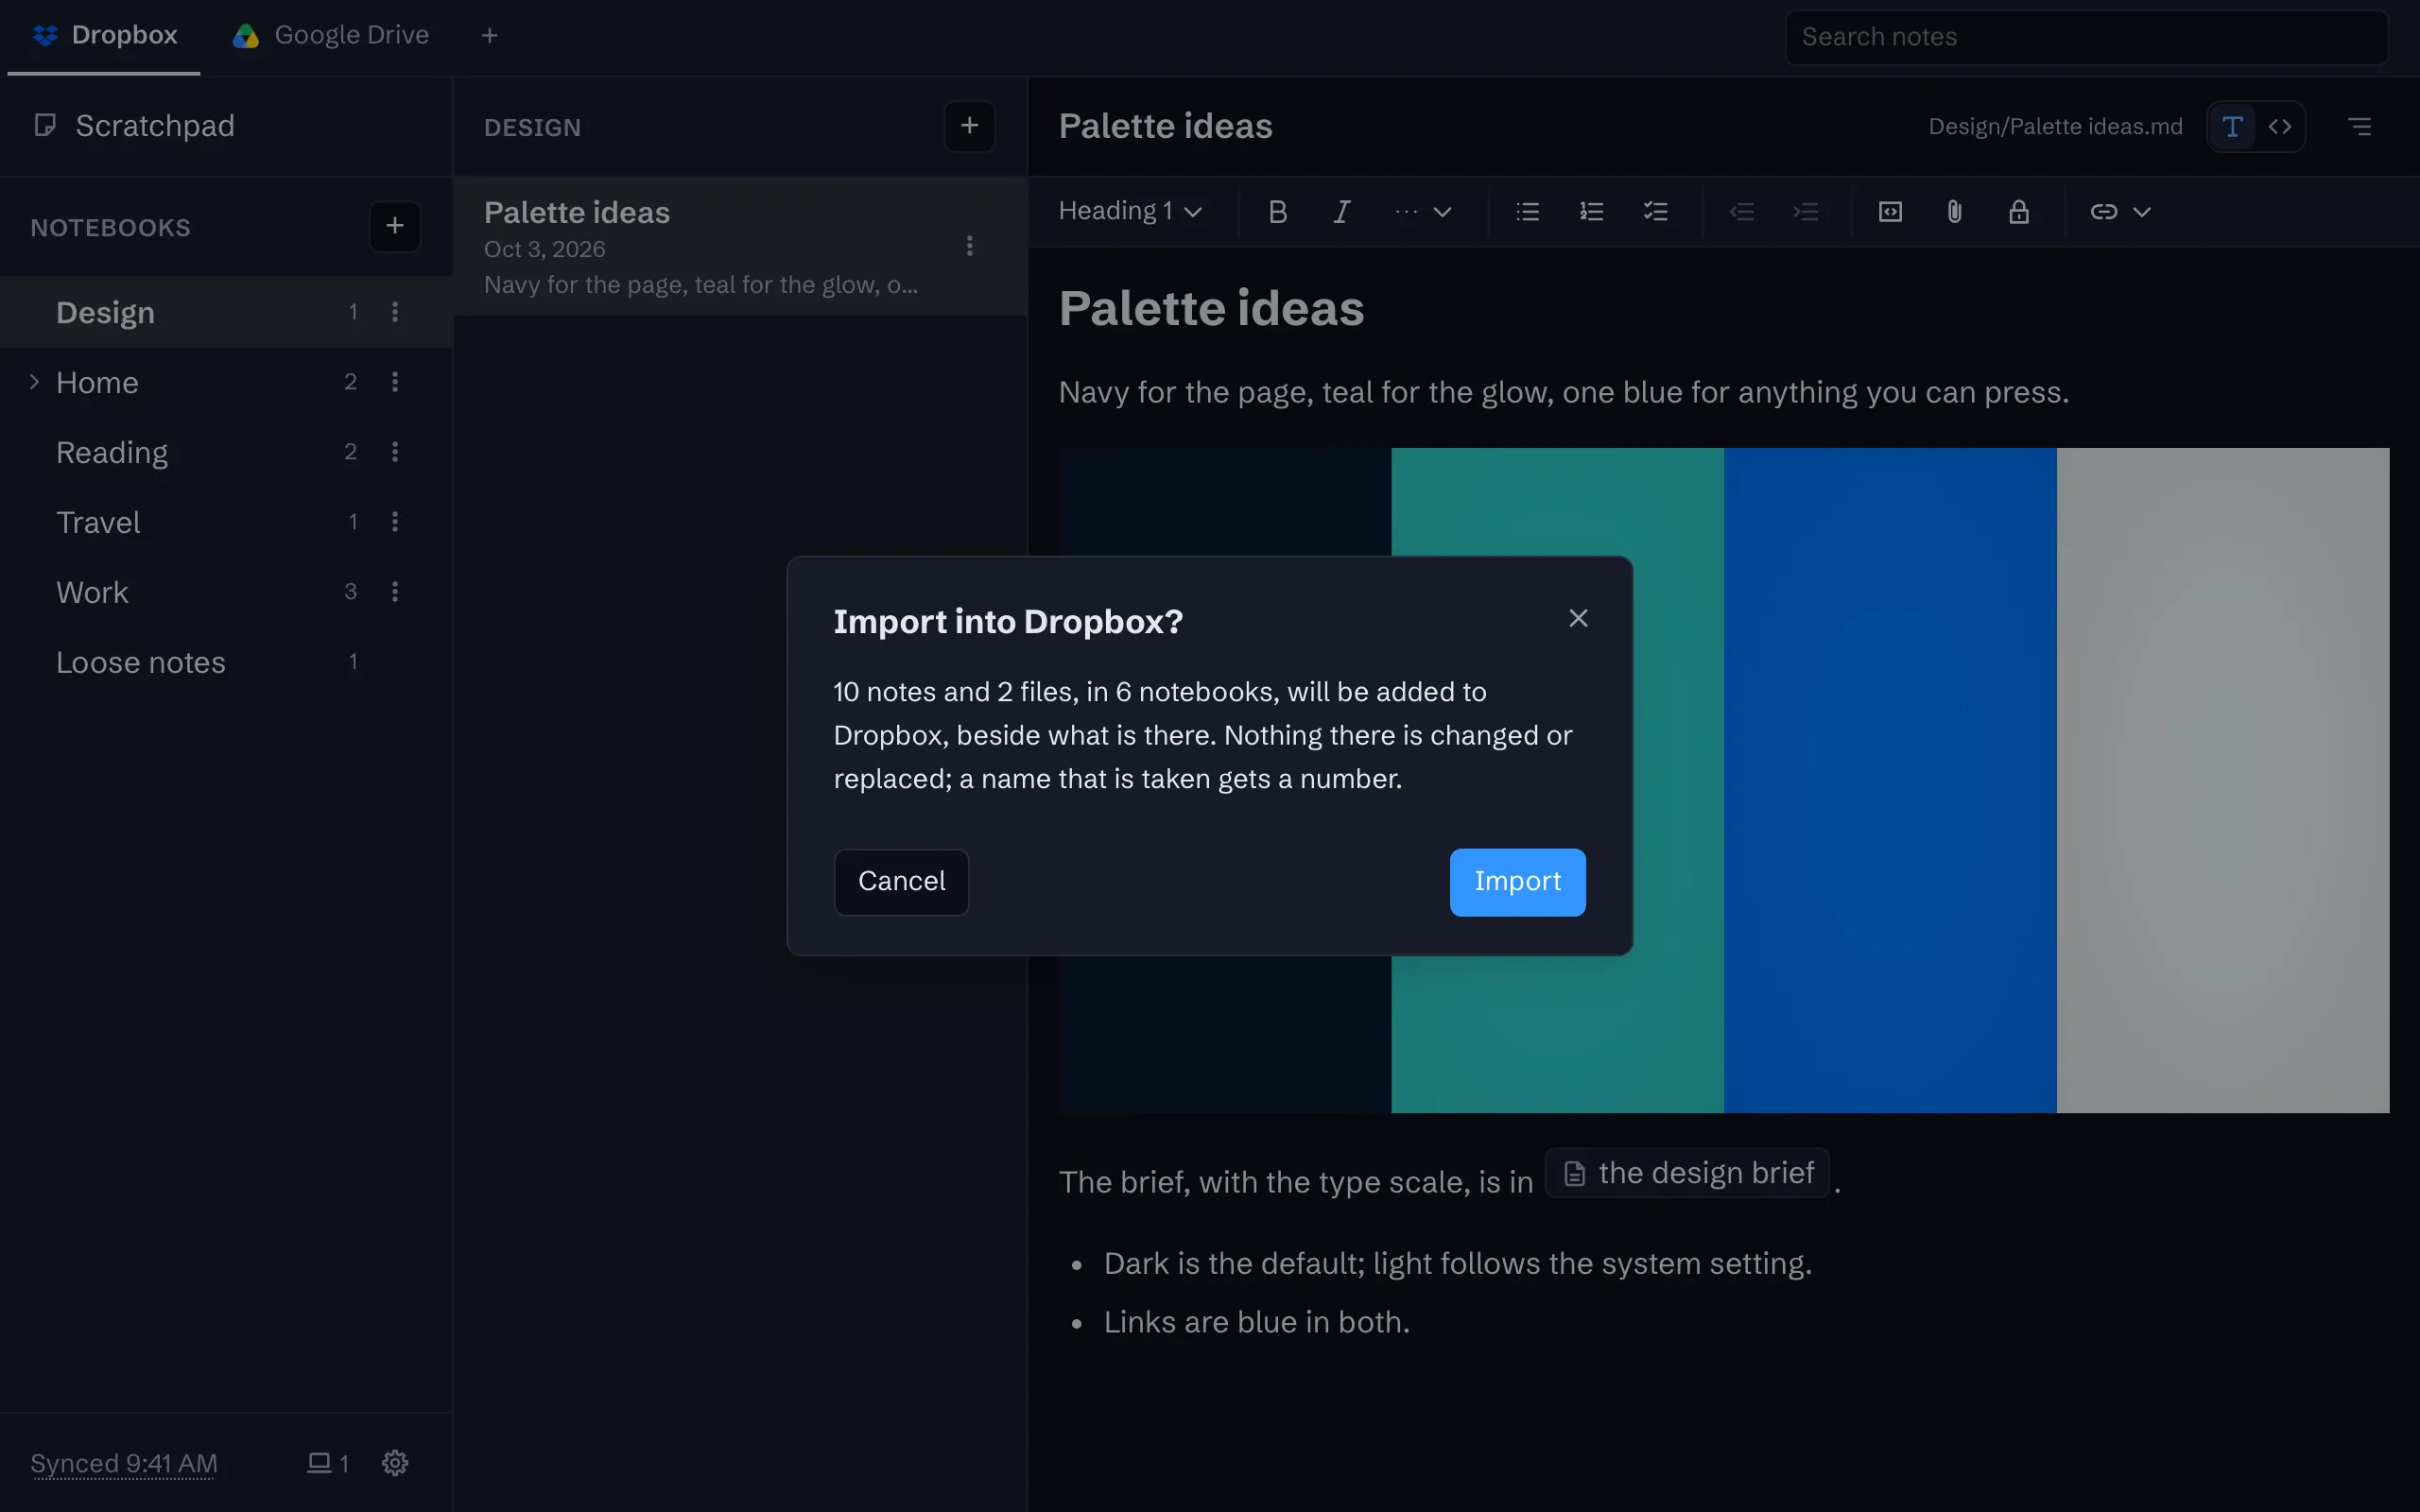Screen dimensions: 2420x1512
Task: Close the Import into Dropbox dialog
Action: [1578, 619]
